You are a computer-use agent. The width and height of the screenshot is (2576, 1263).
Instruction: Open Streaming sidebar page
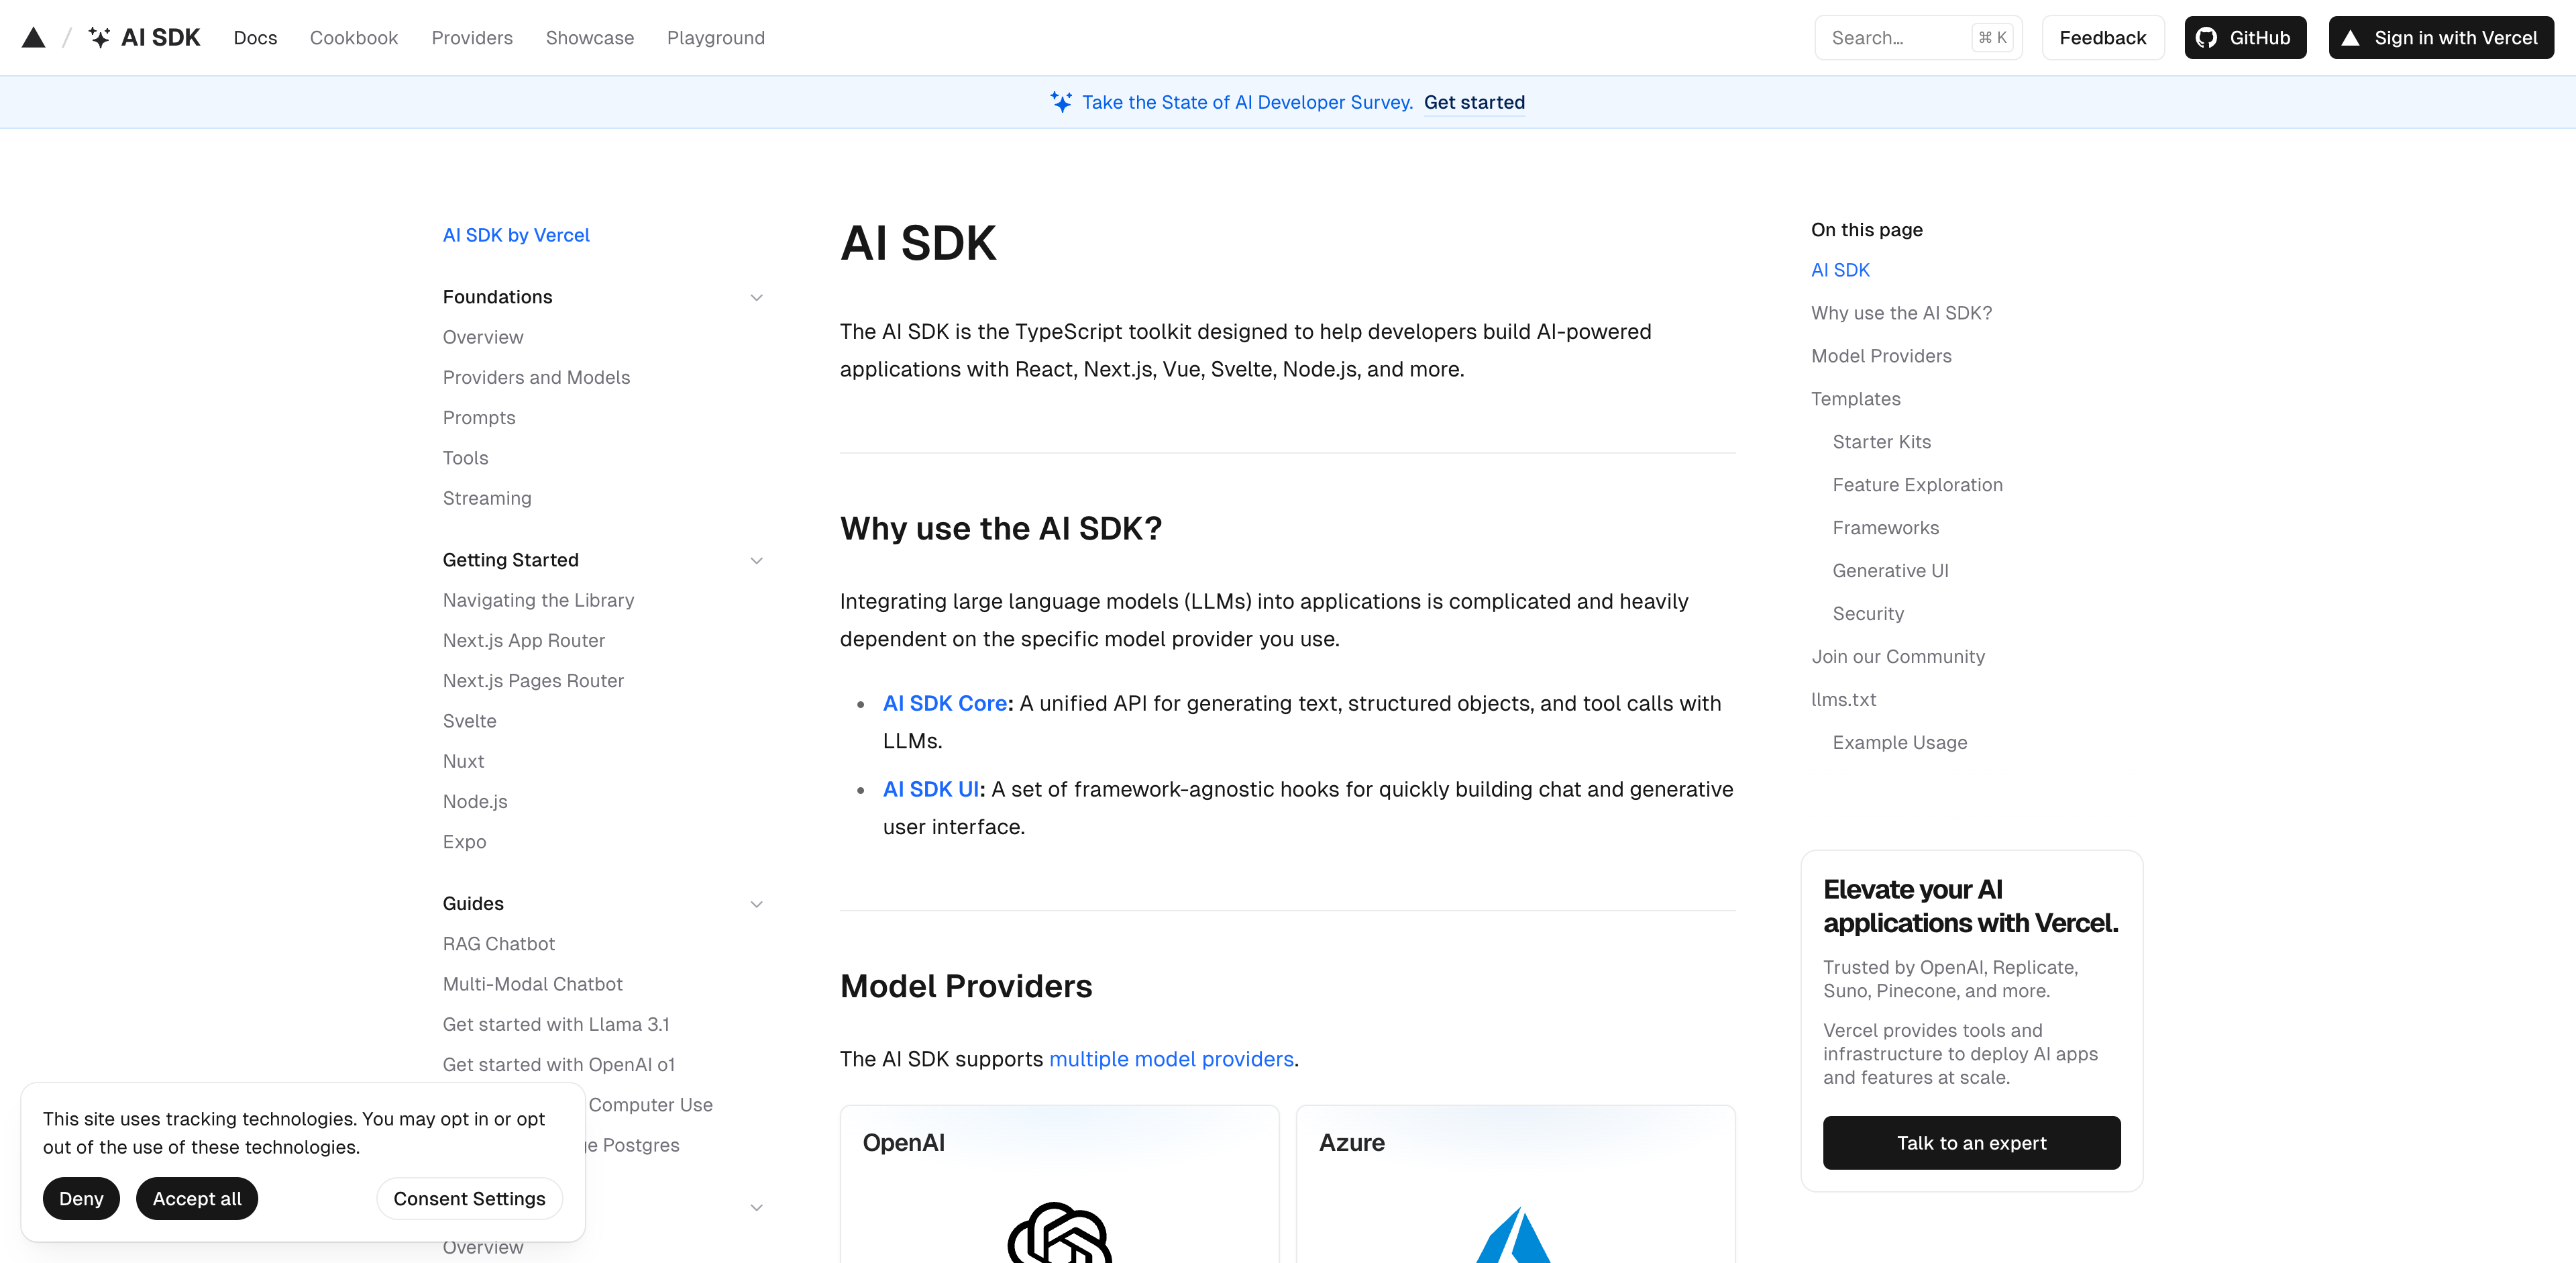pos(487,498)
